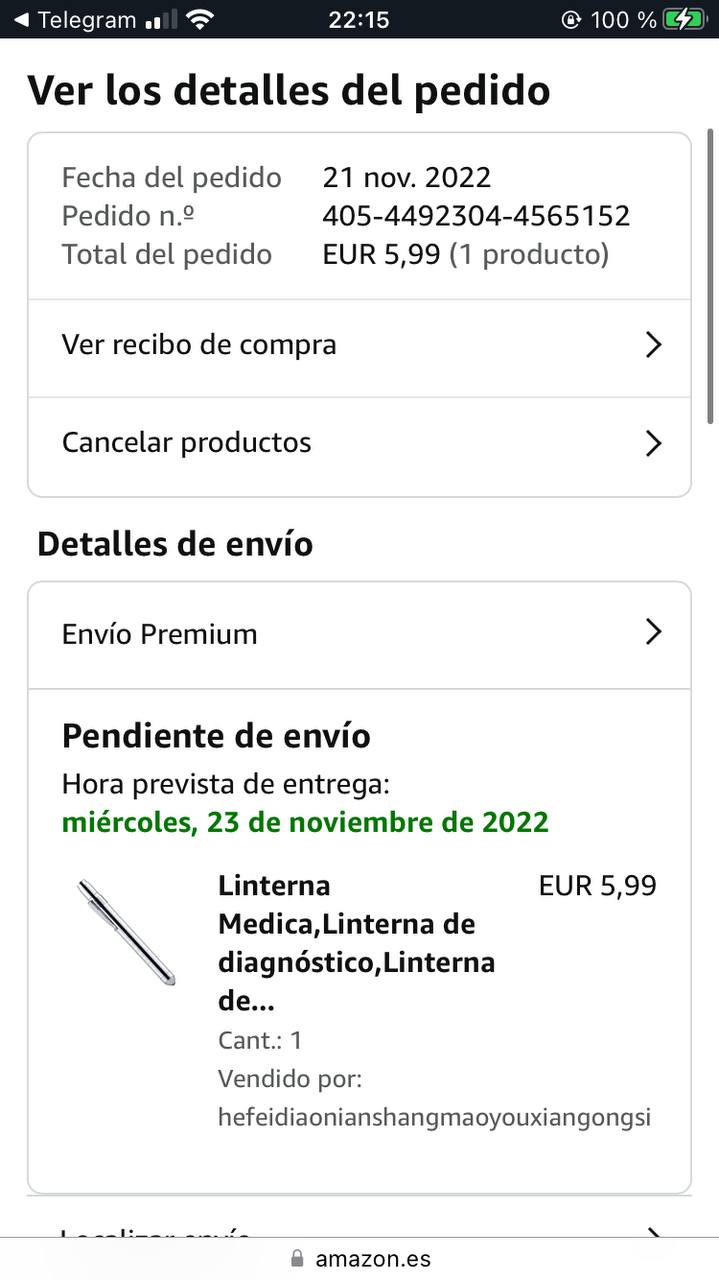The image size is (719, 1280).
Task: Tap the order number 405-4492304-4565152
Action: click(476, 216)
